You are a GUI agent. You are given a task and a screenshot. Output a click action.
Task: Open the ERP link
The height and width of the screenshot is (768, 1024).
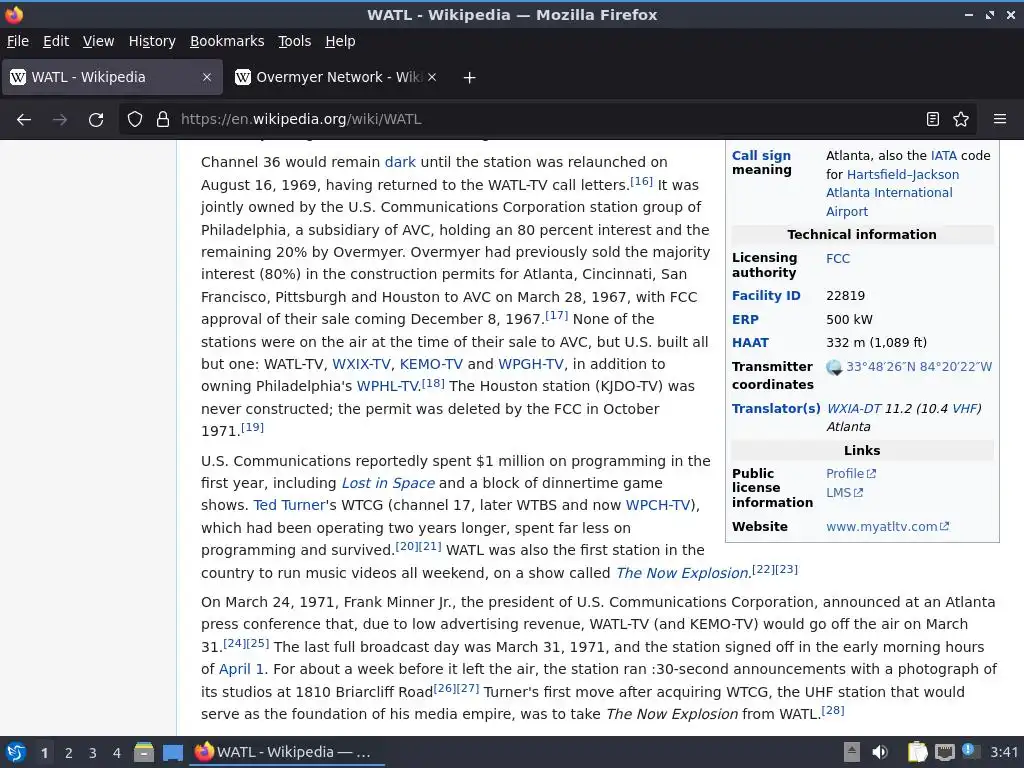(x=745, y=319)
